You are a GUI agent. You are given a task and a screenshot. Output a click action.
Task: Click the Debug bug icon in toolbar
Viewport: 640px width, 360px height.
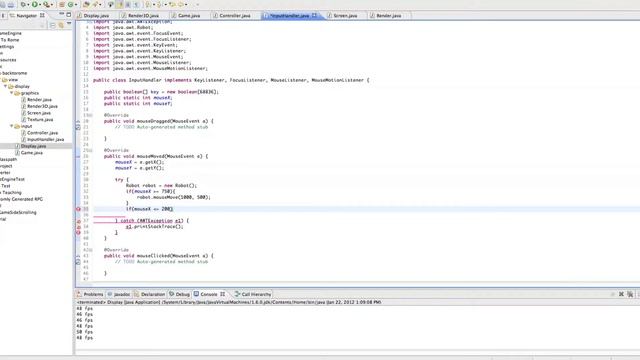click(23, 4)
